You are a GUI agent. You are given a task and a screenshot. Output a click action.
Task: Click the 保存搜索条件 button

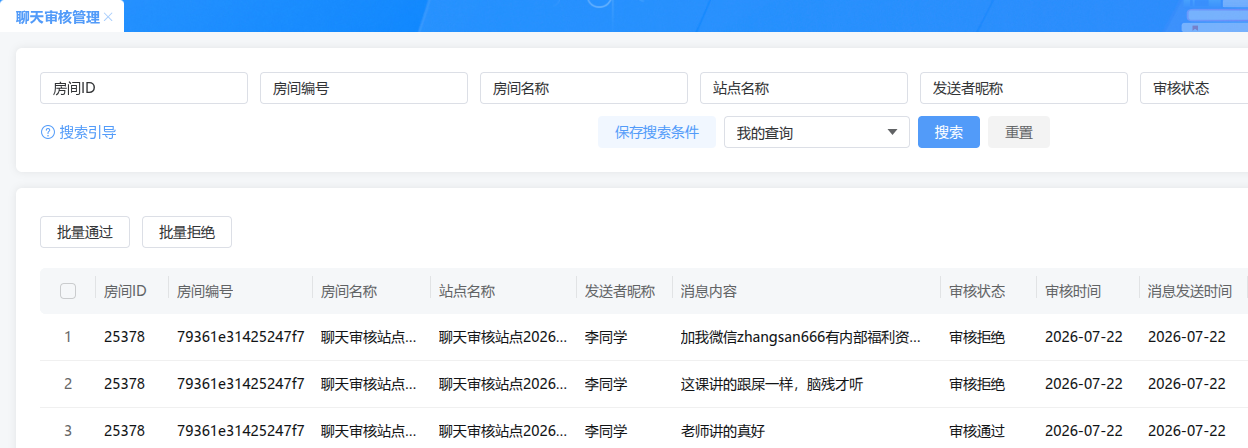pos(657,132)
